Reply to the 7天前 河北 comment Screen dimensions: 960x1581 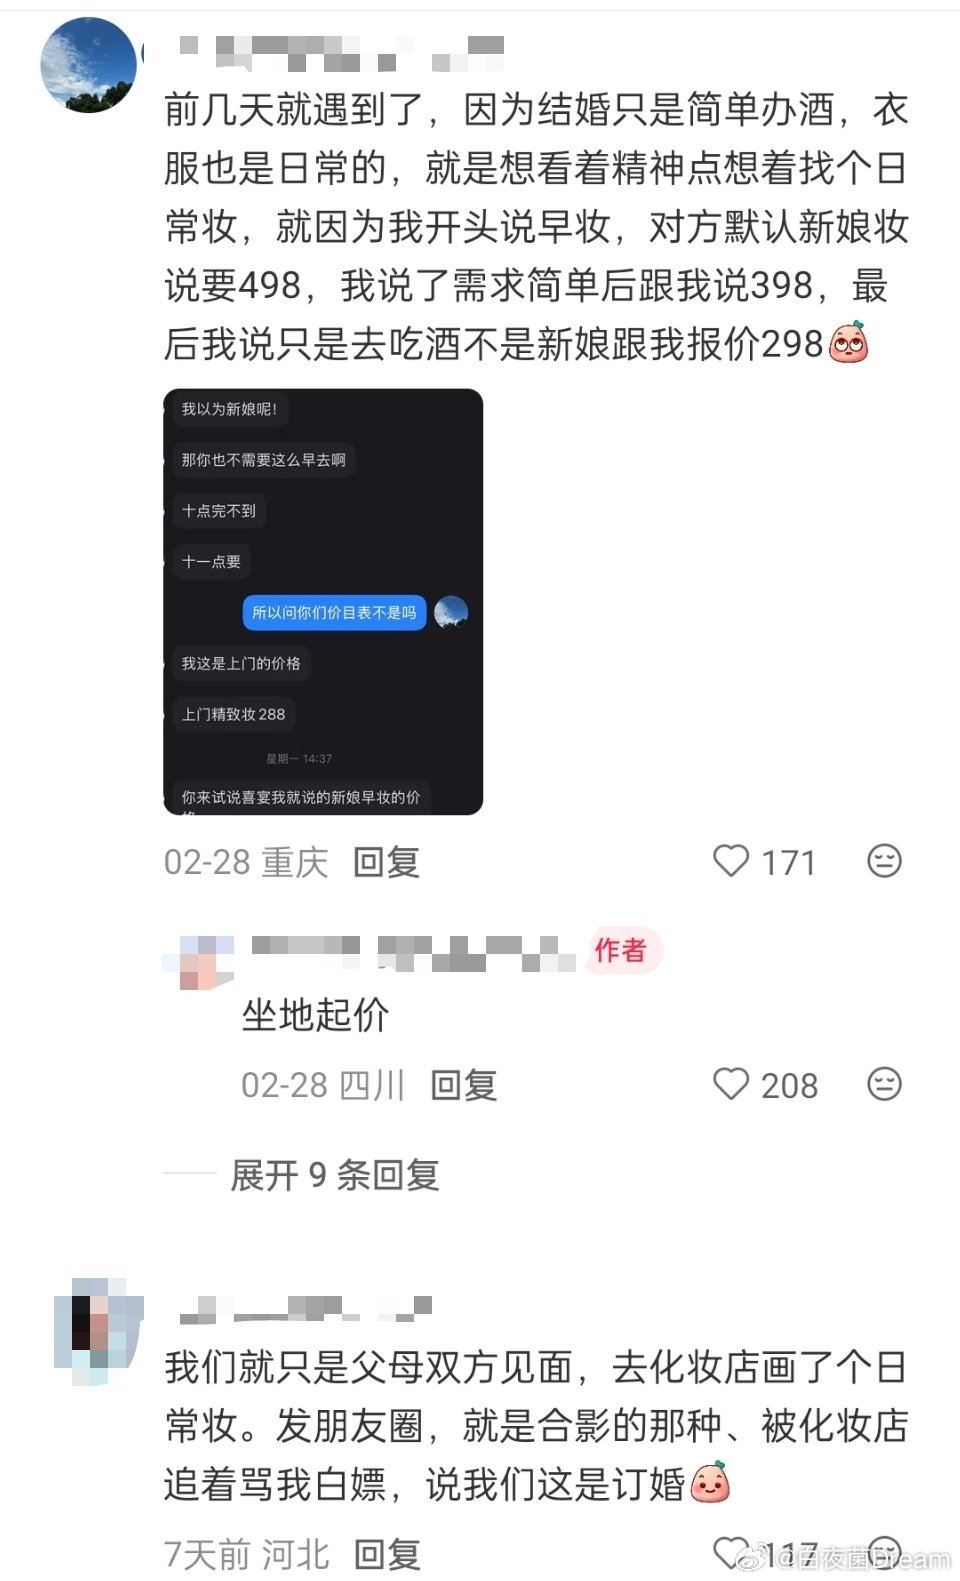(x=386, y=1554)
